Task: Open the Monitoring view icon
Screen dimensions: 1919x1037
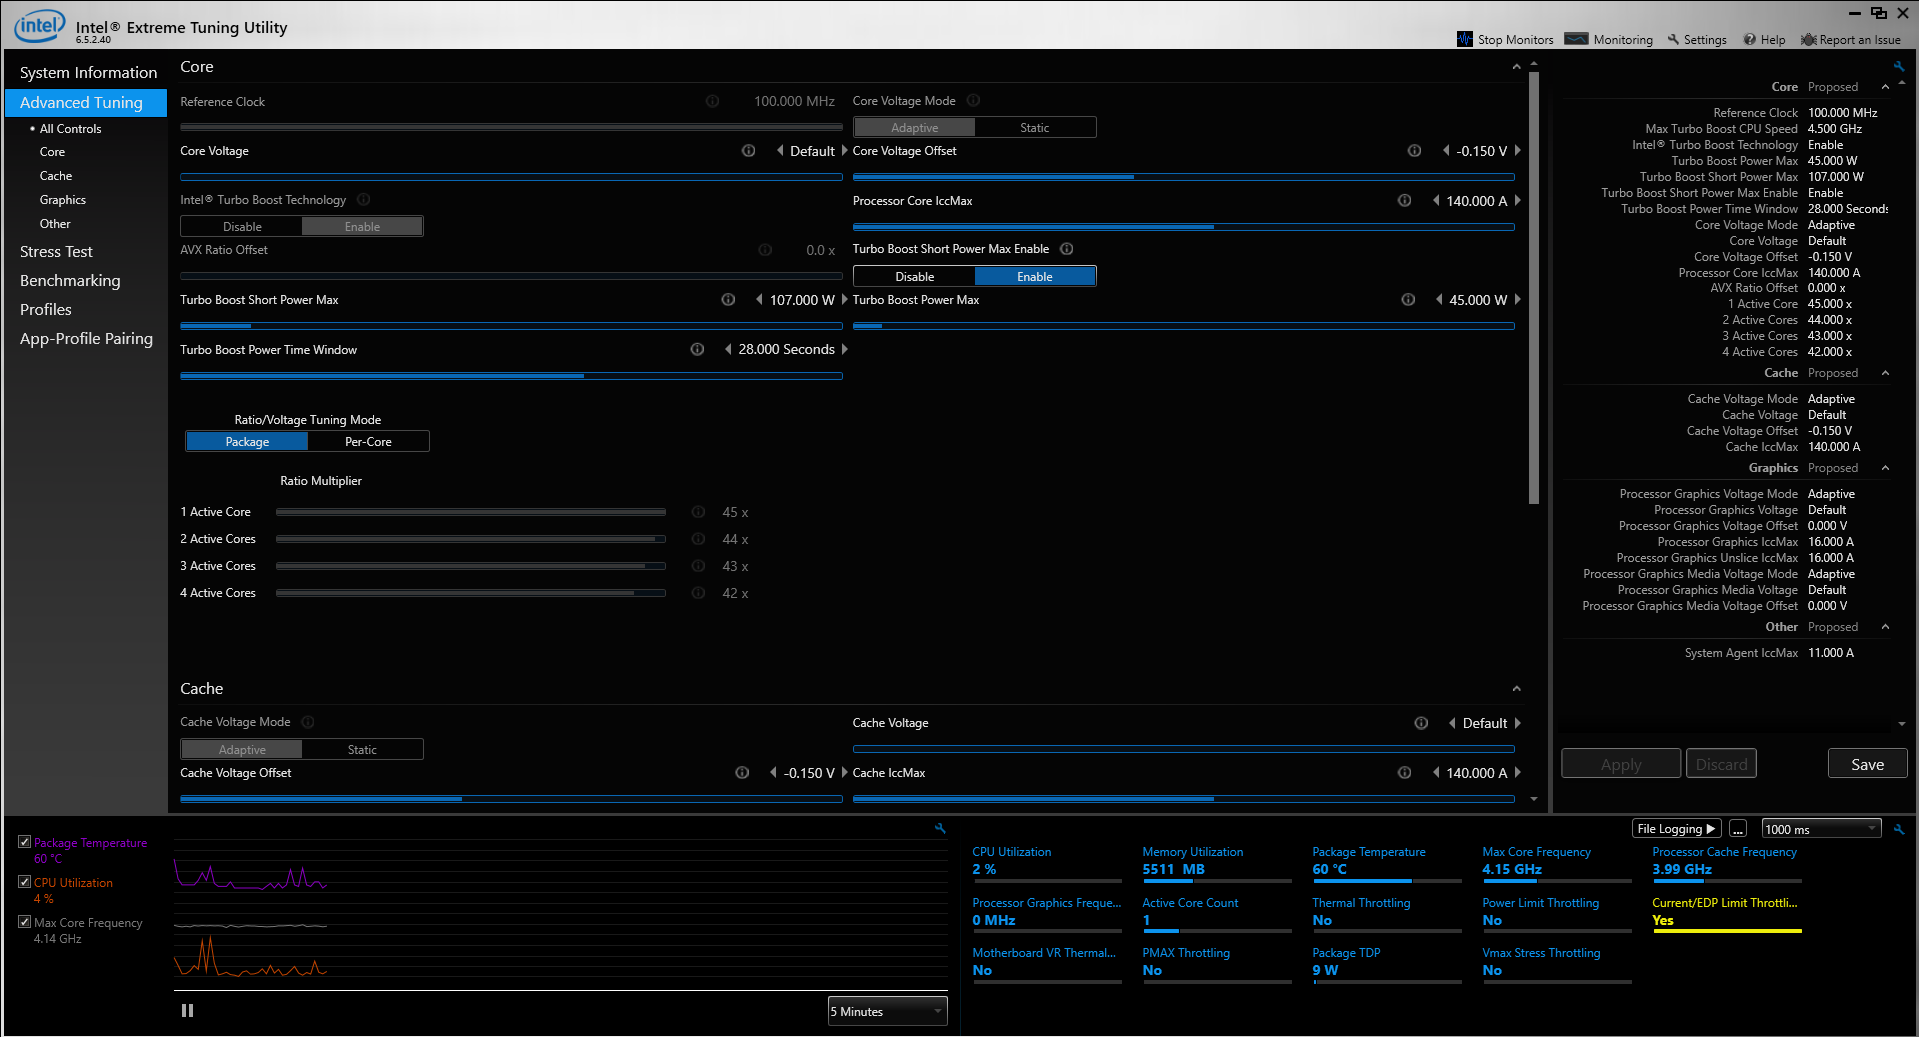Action: pyautogui.click(x=1576, y=39)
